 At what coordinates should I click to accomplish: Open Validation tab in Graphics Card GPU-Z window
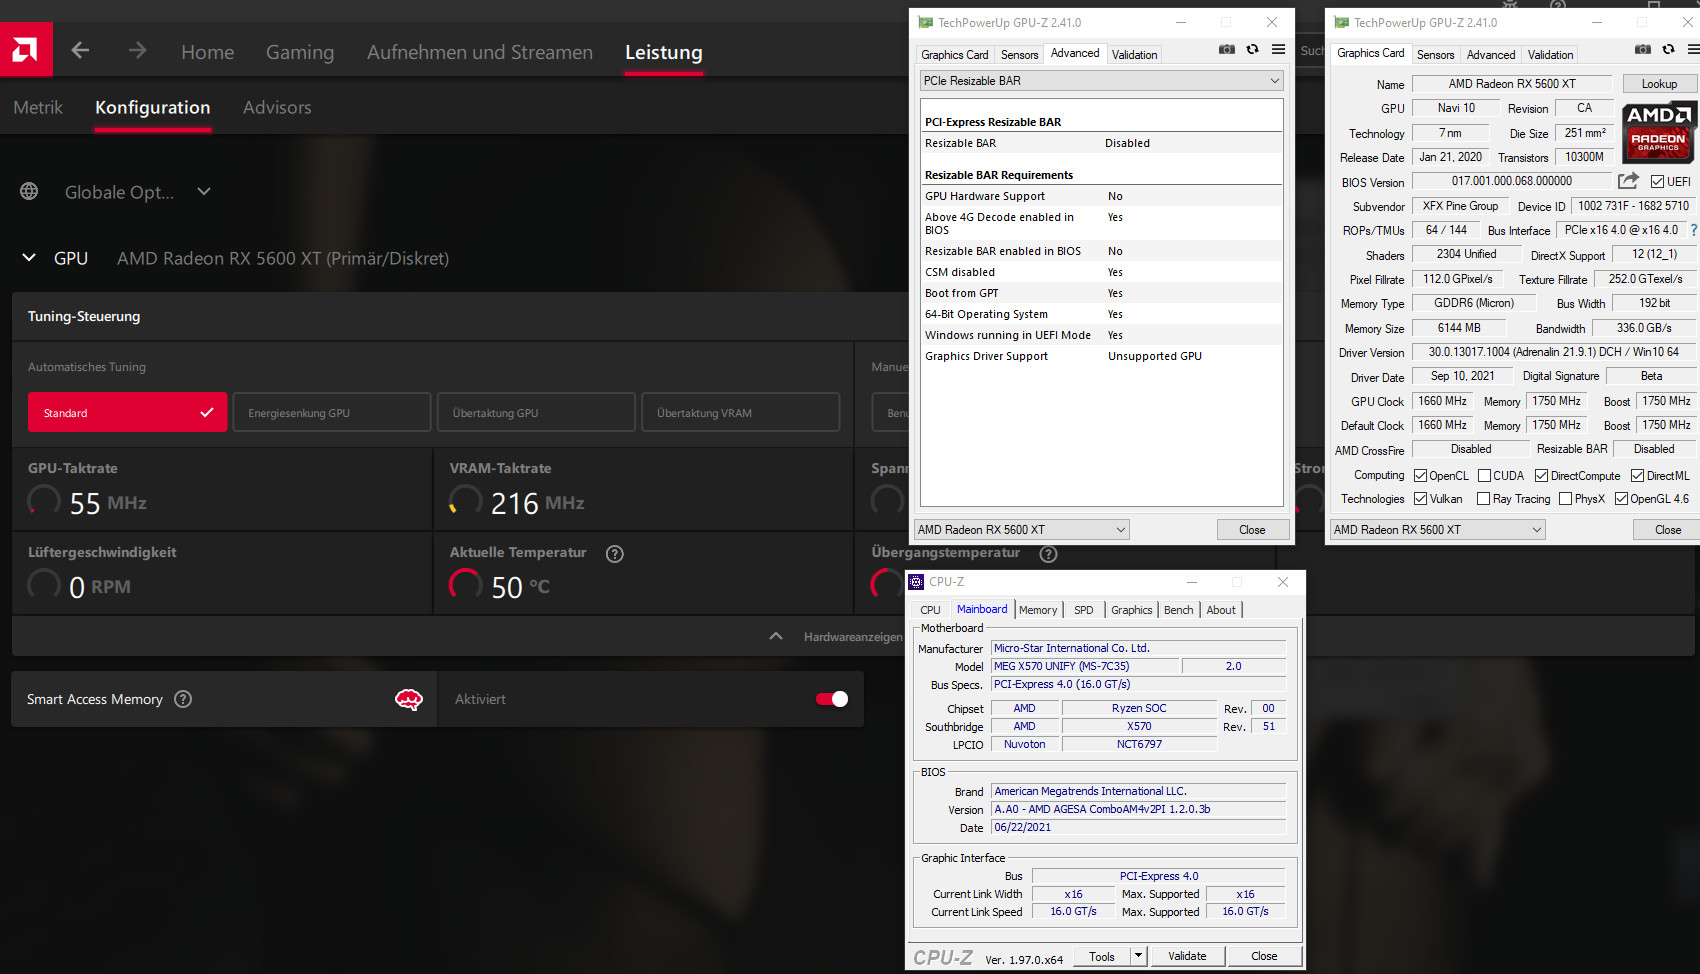tap(1550, 55)
